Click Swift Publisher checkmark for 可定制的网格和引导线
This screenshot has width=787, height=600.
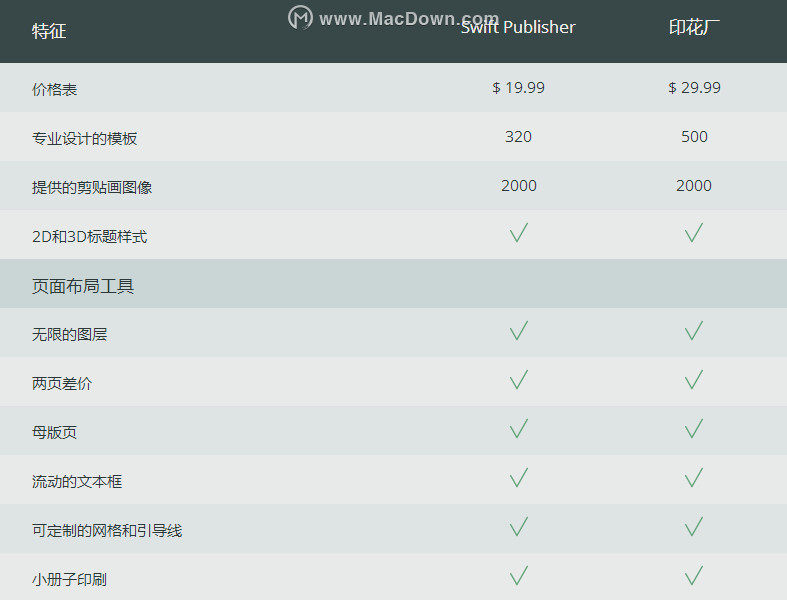[x=518, y=527]
